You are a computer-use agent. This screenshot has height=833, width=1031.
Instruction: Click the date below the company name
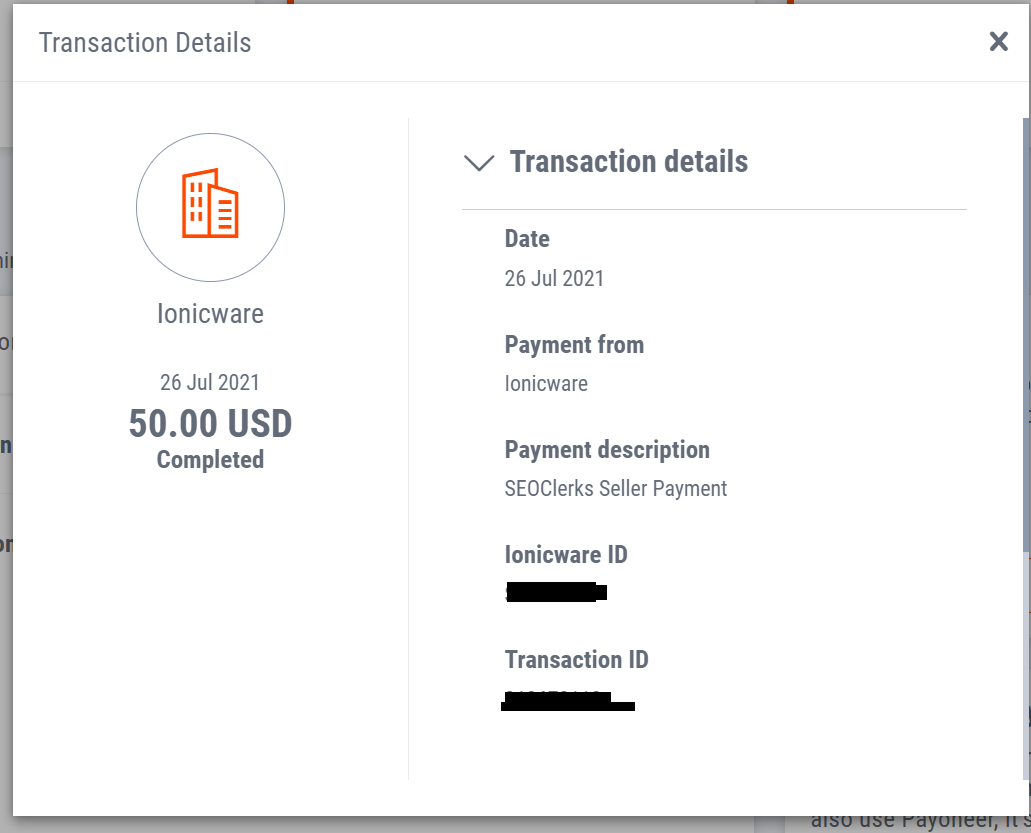pyautogui.click(x=210, y=382)
